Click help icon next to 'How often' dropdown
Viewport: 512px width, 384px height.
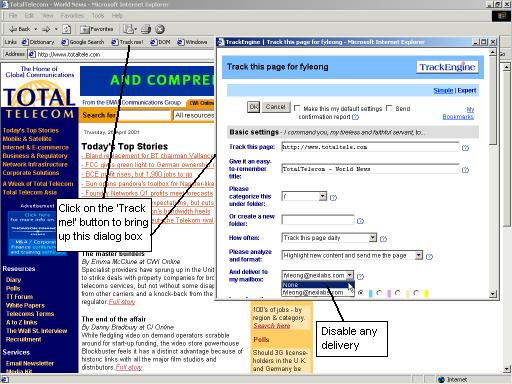point(383,238)
